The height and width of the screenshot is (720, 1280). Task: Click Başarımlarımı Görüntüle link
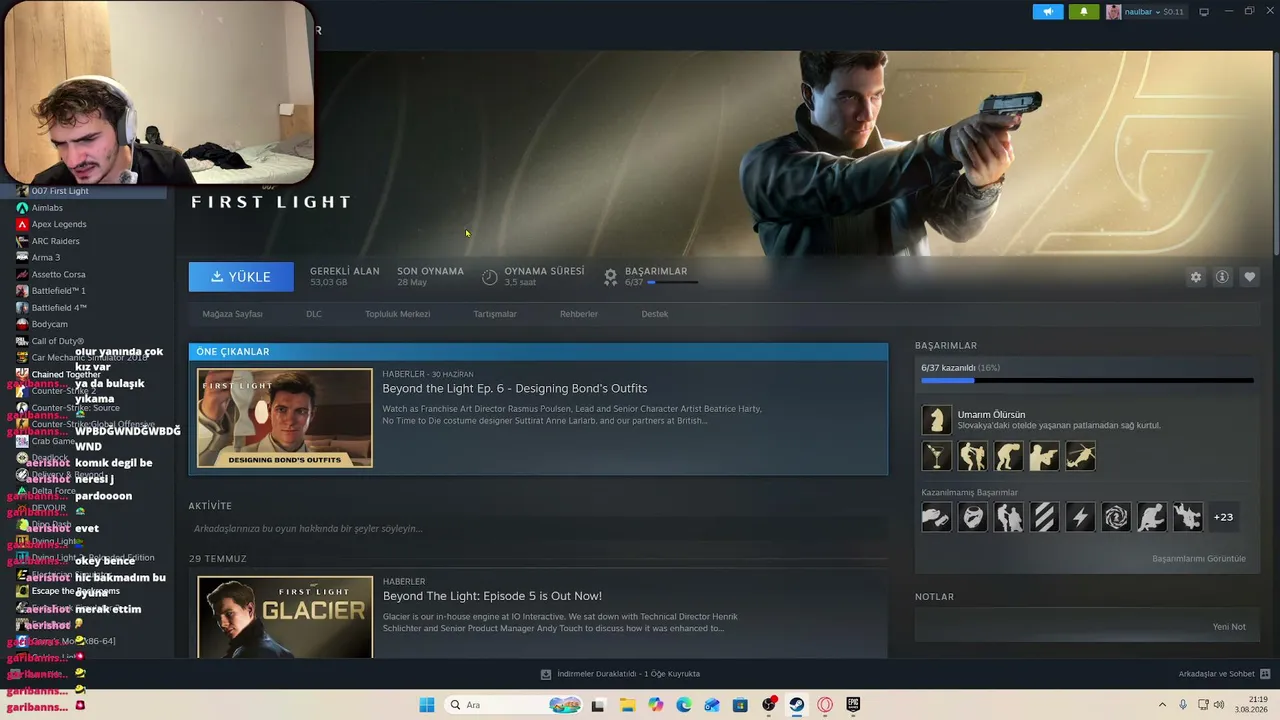(1199, 558)
